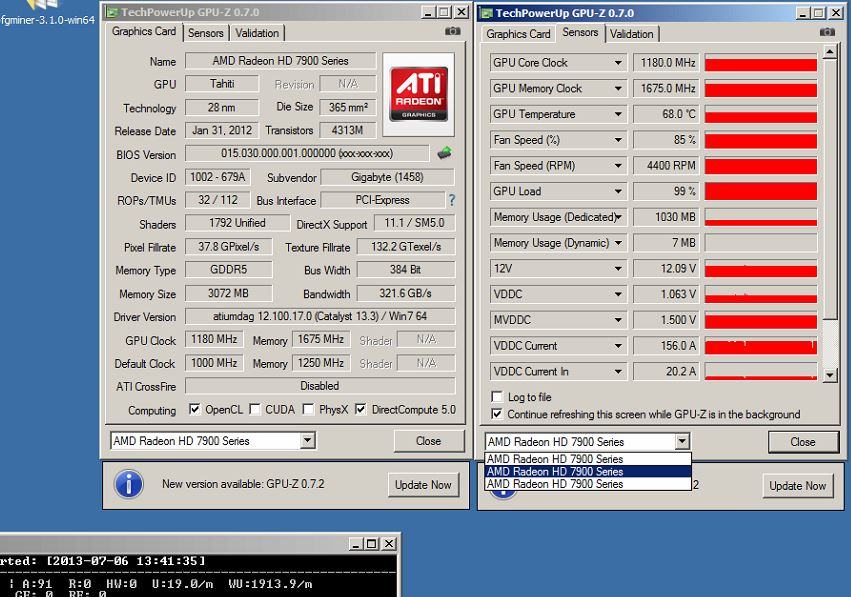This screenshot has width=851, height=597.
Task: Select the highlighted AMD Radeon HD 7900 entry
Action: click(x=588, y=471)
